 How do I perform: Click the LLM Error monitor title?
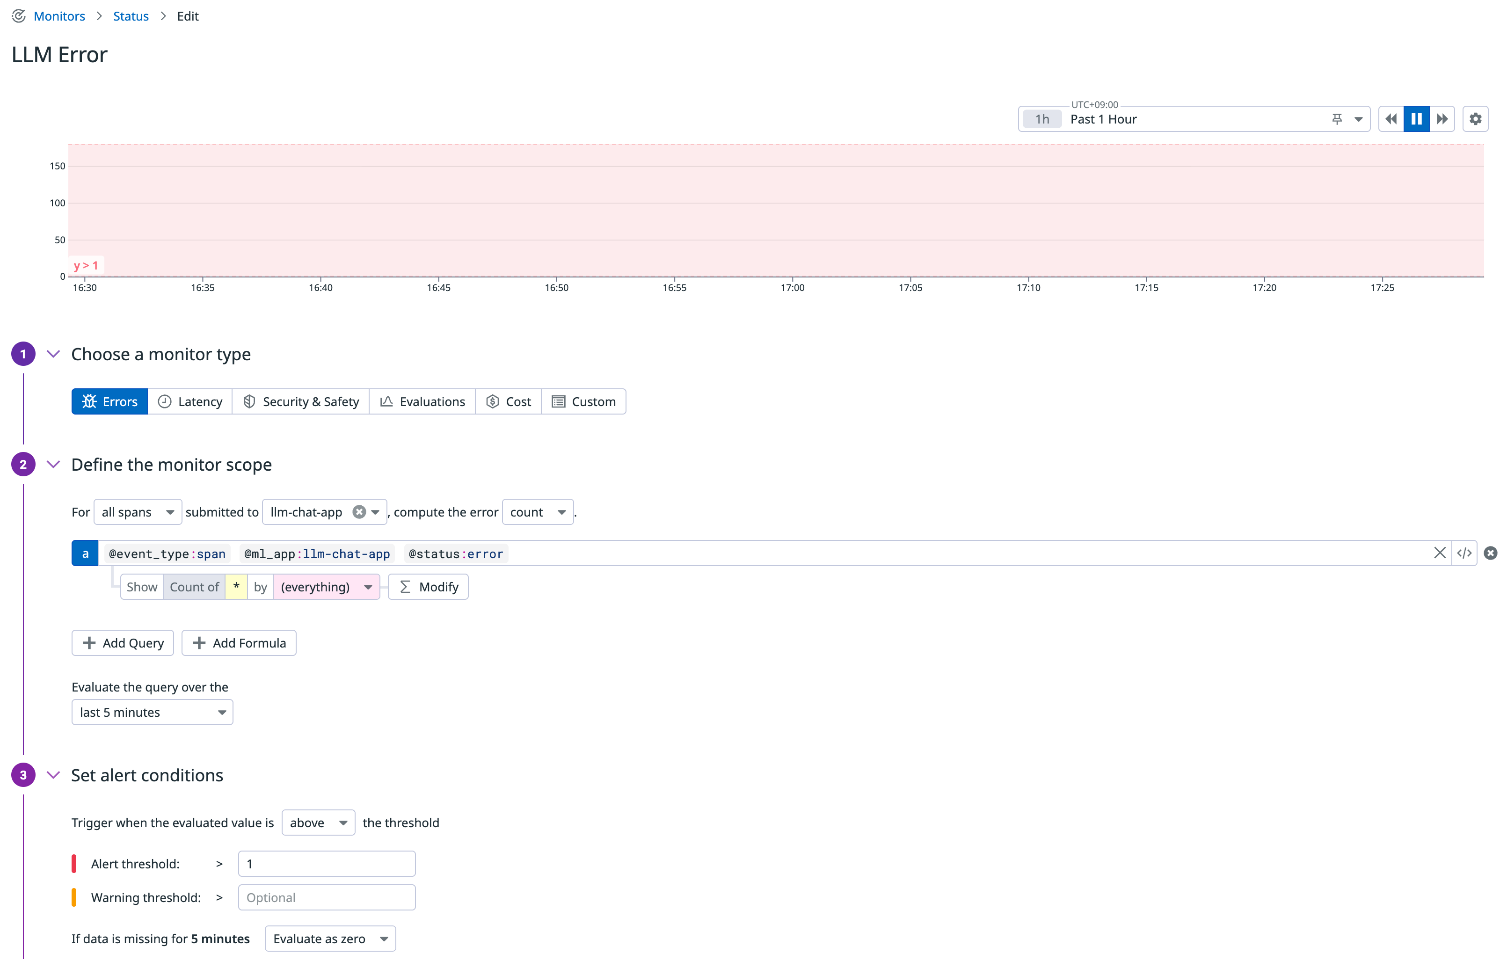[60, 55]
